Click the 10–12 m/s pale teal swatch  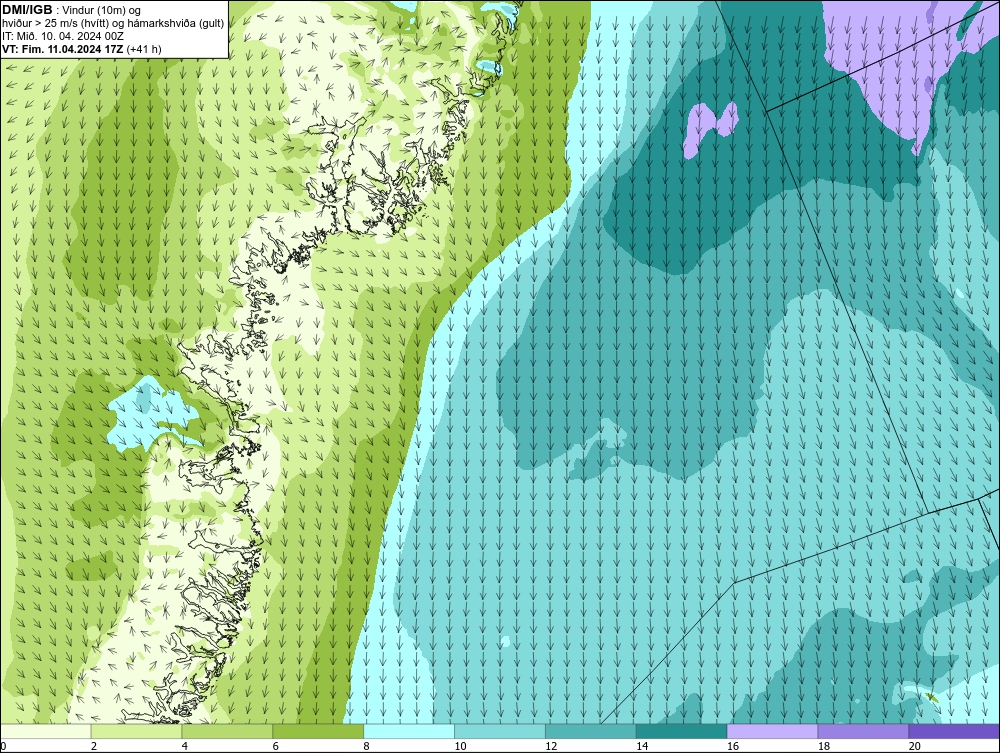pos(500,731)
